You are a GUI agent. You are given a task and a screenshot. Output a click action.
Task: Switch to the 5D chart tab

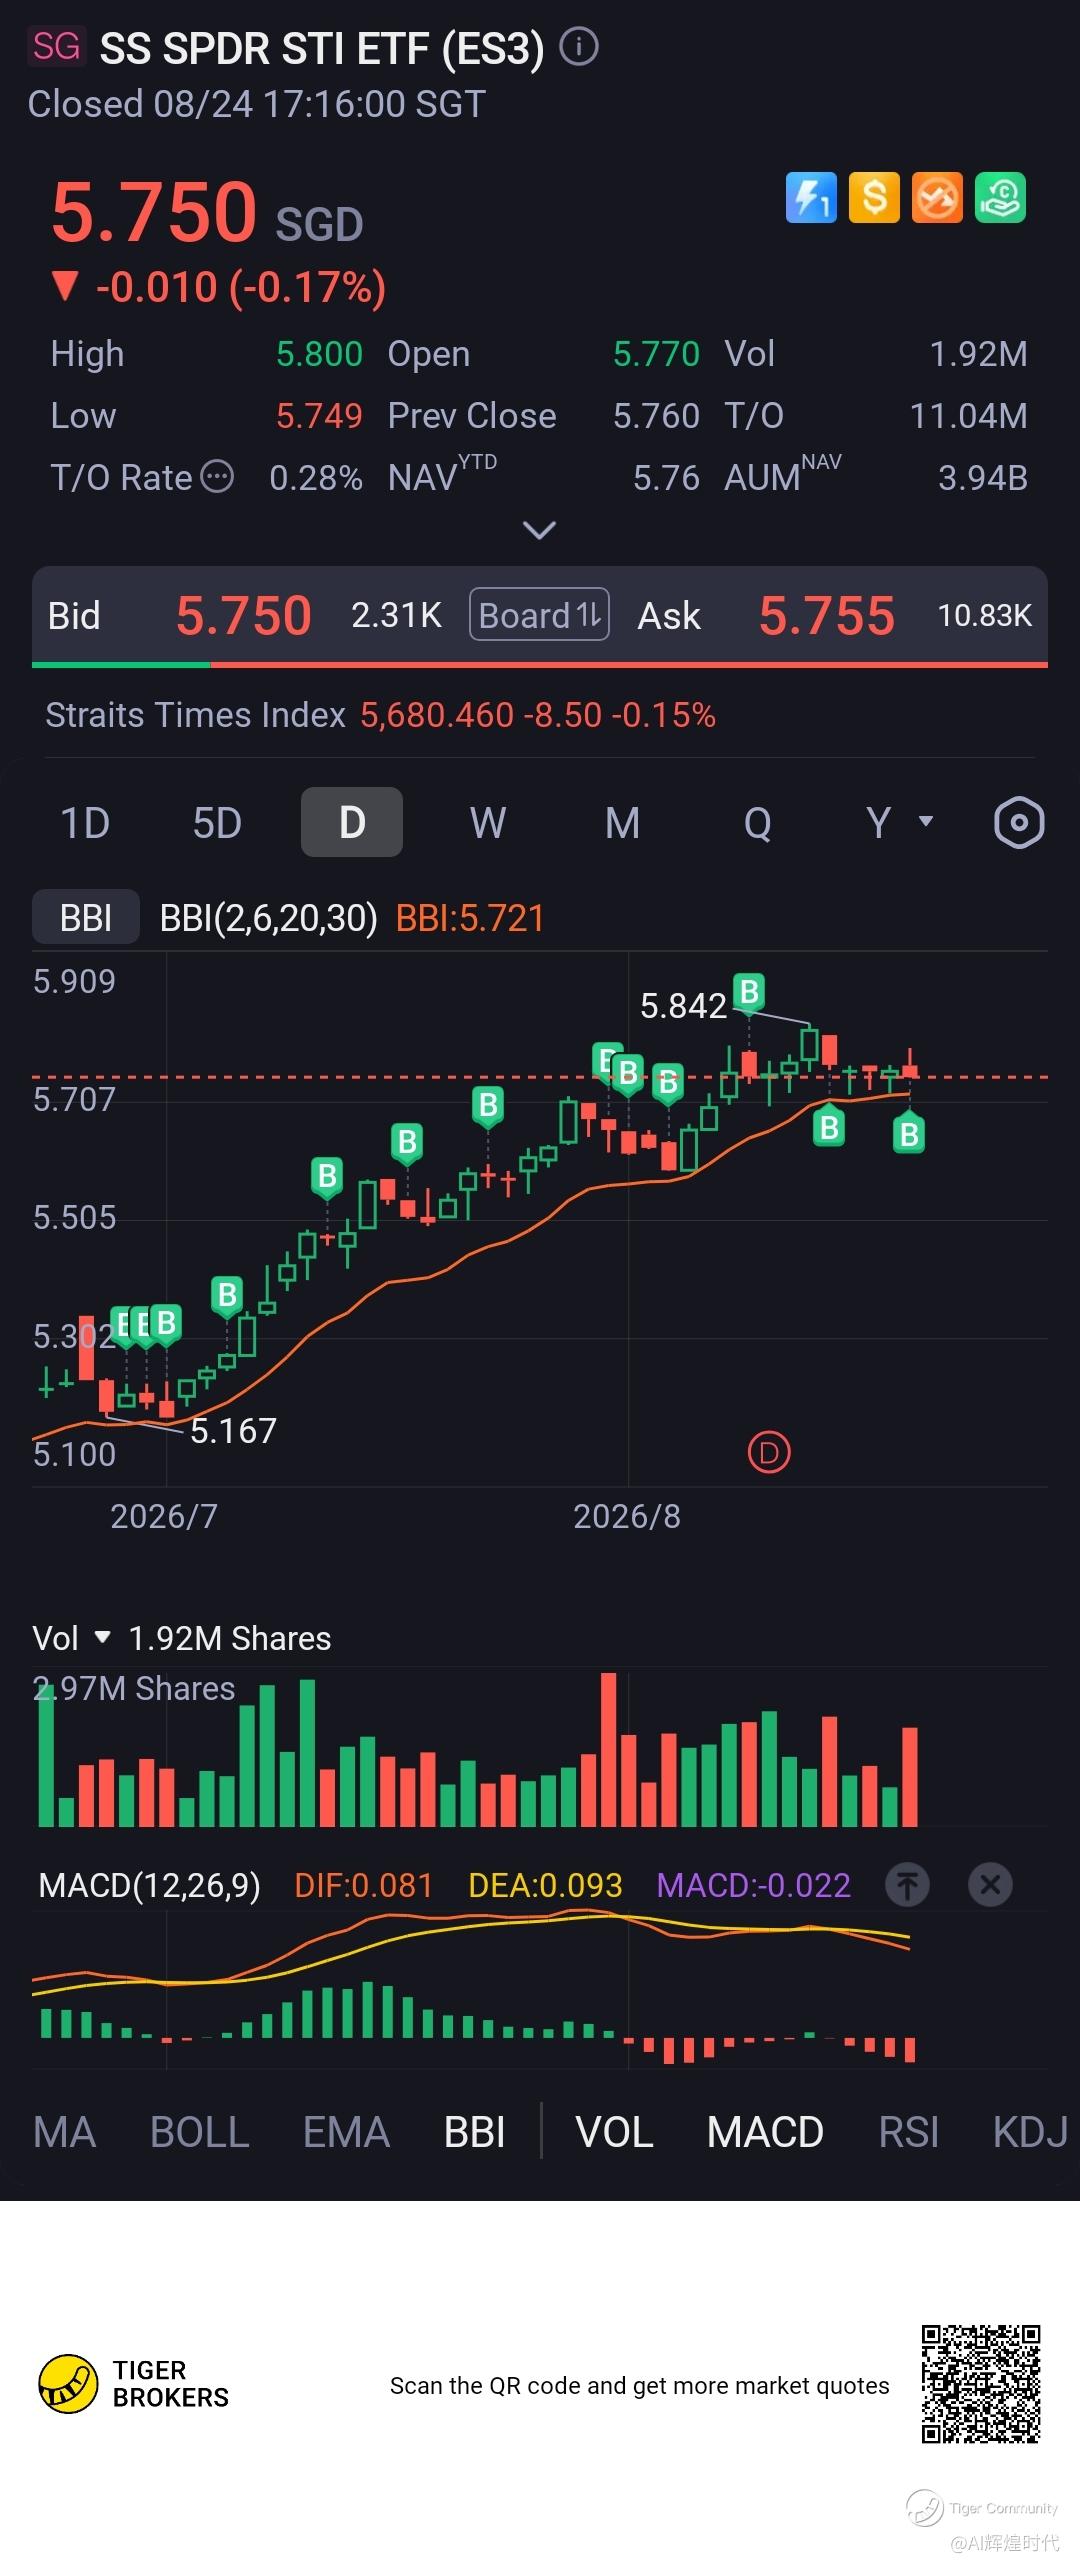217,823
